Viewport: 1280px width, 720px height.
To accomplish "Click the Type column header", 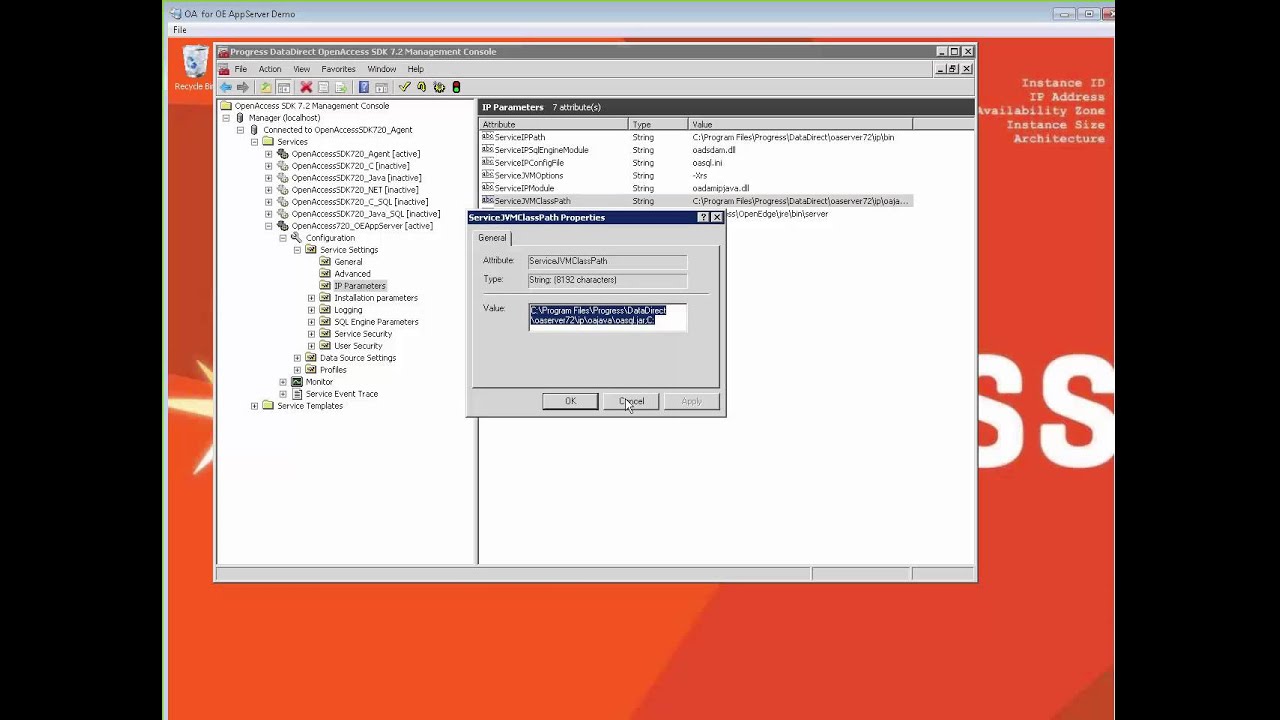I will point(658,124).
